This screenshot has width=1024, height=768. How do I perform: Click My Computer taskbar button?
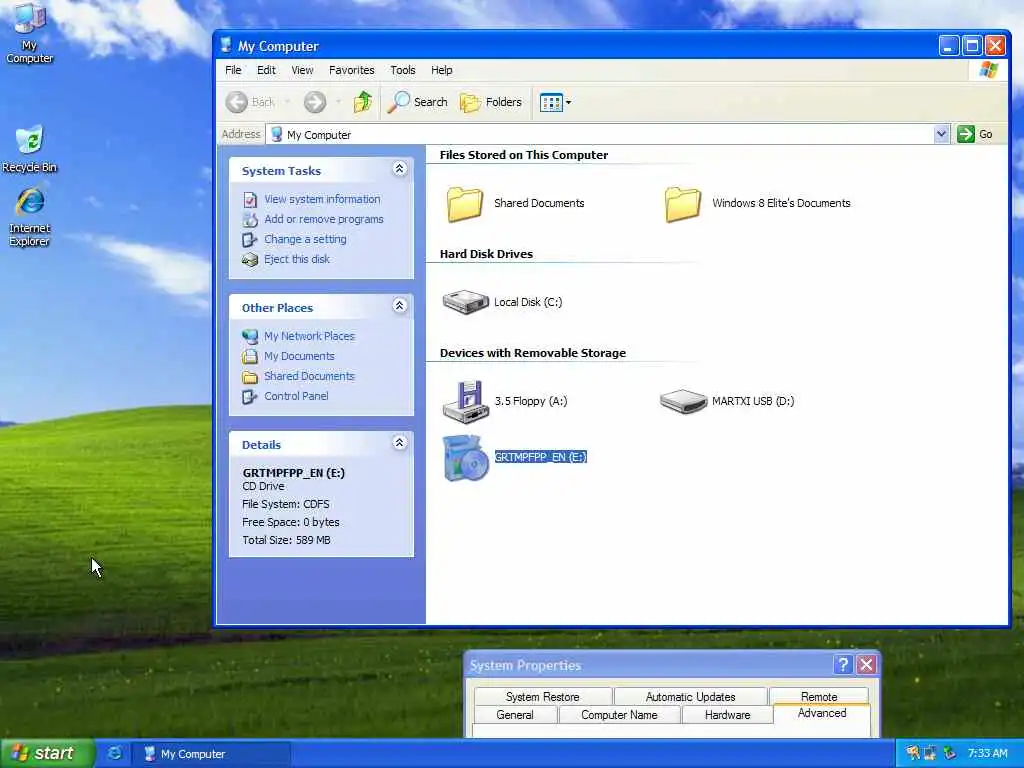(211, 754)
